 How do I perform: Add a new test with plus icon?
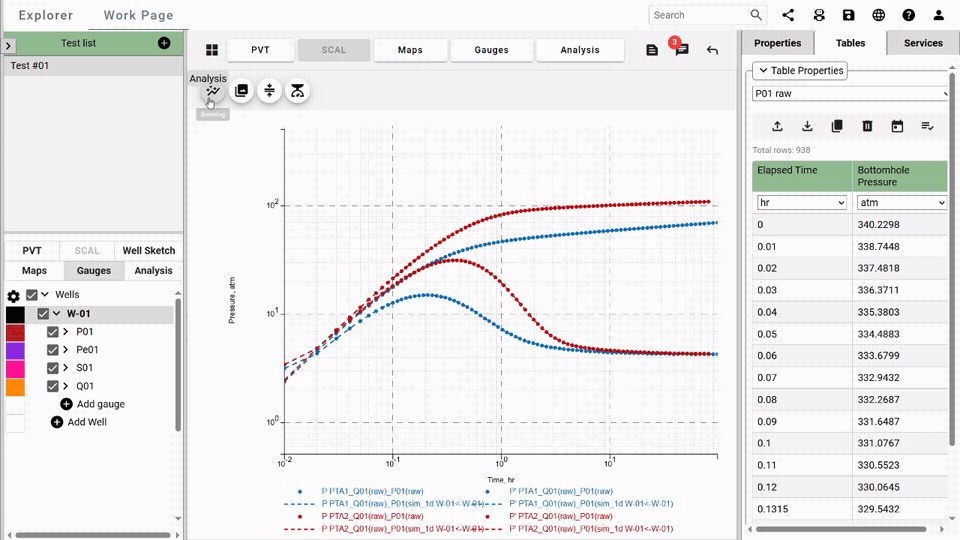point(164,43)
